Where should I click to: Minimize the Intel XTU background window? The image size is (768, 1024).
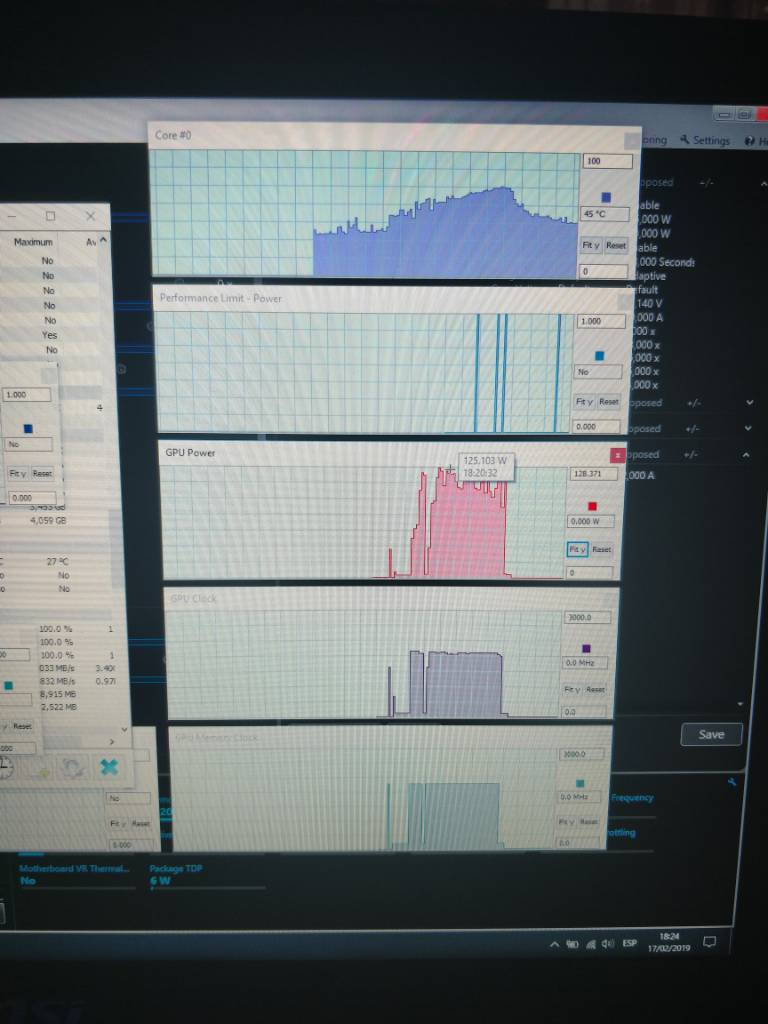(x=725, y=114)
